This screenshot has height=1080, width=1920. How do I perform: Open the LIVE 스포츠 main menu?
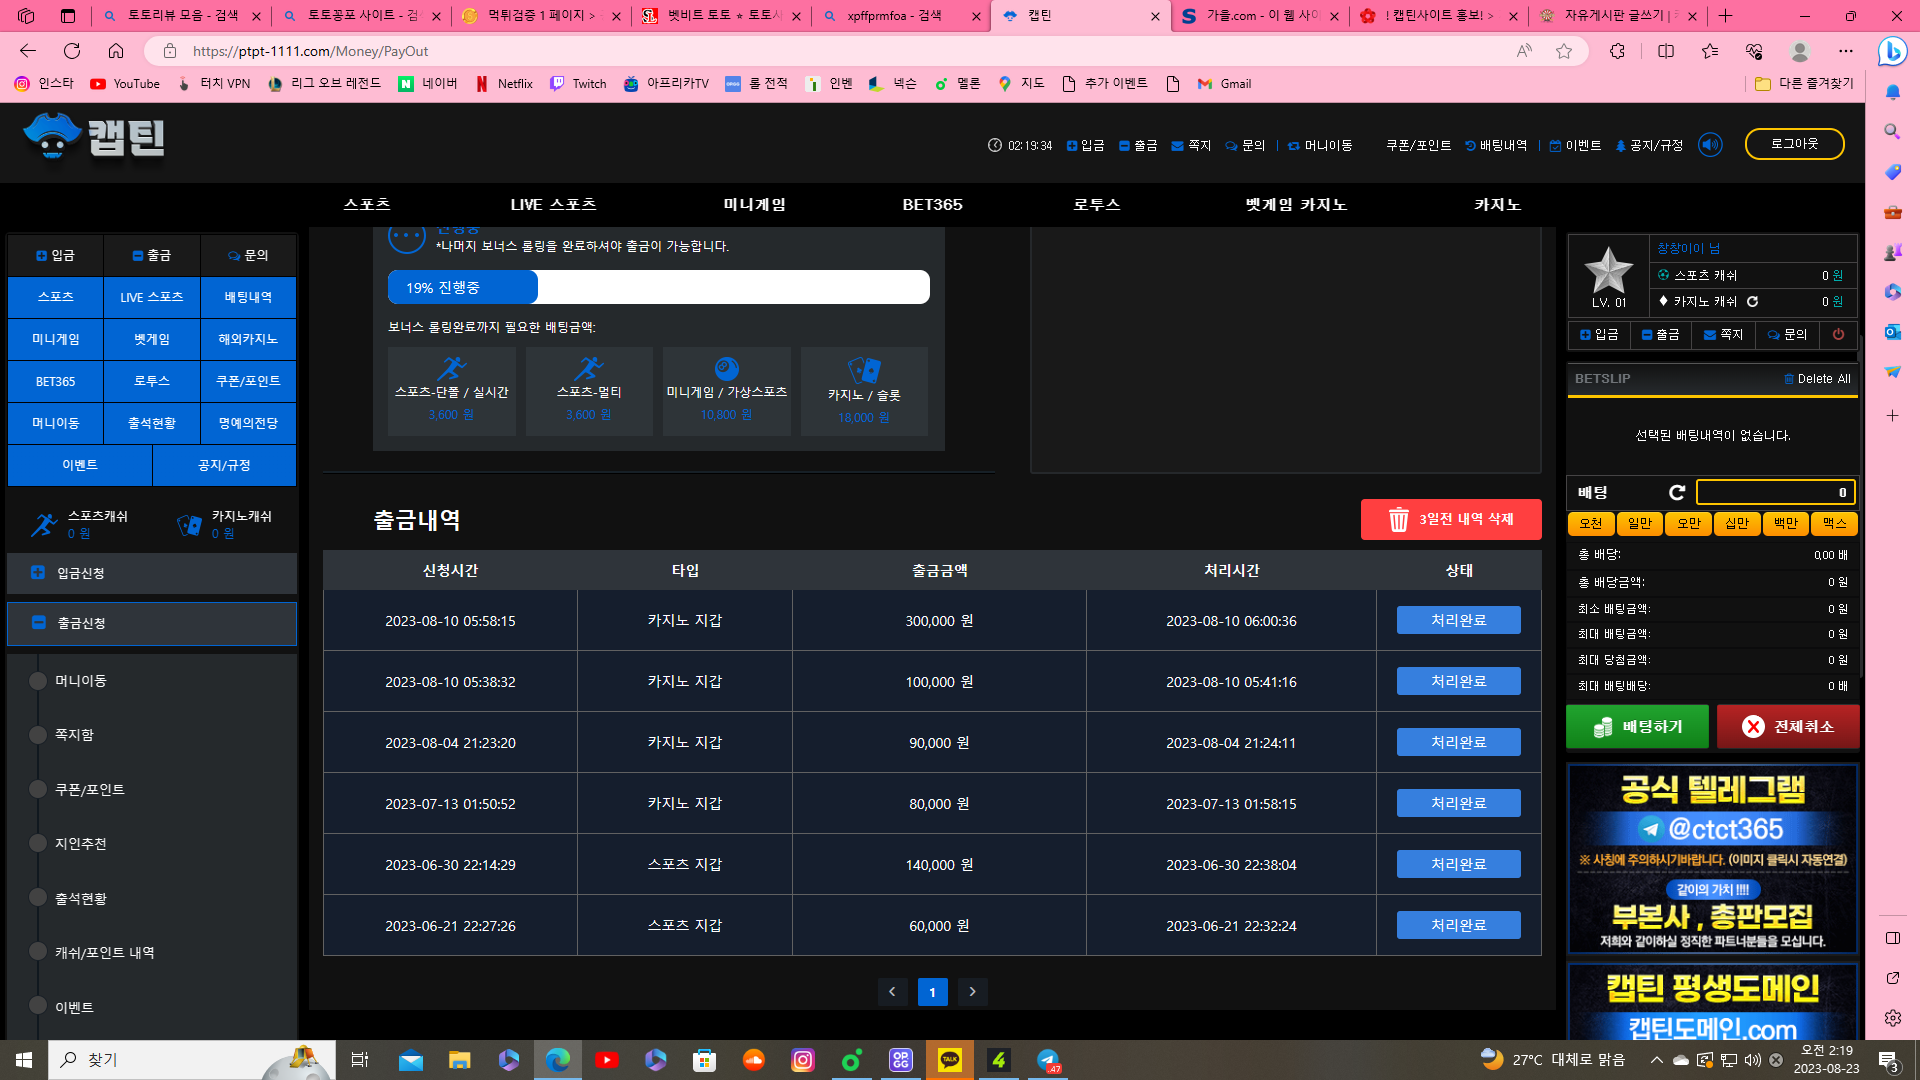pos(553,205)
